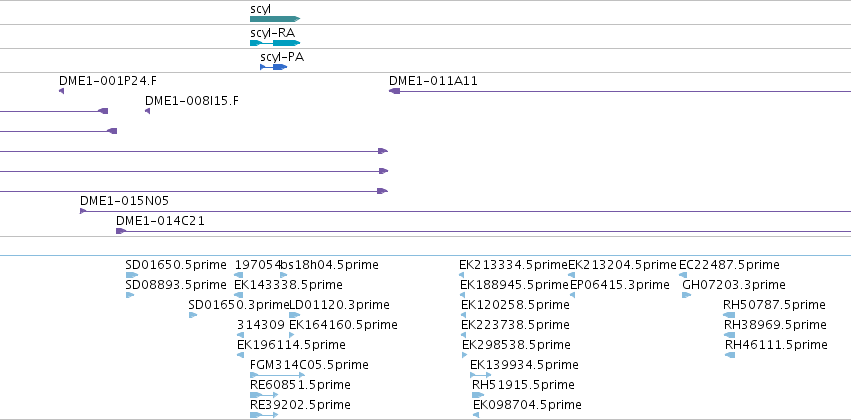Viewport: 851px width, 420px height.
Task: Select the GH07203.3prime arrow glyph
Action: point(687,295)
